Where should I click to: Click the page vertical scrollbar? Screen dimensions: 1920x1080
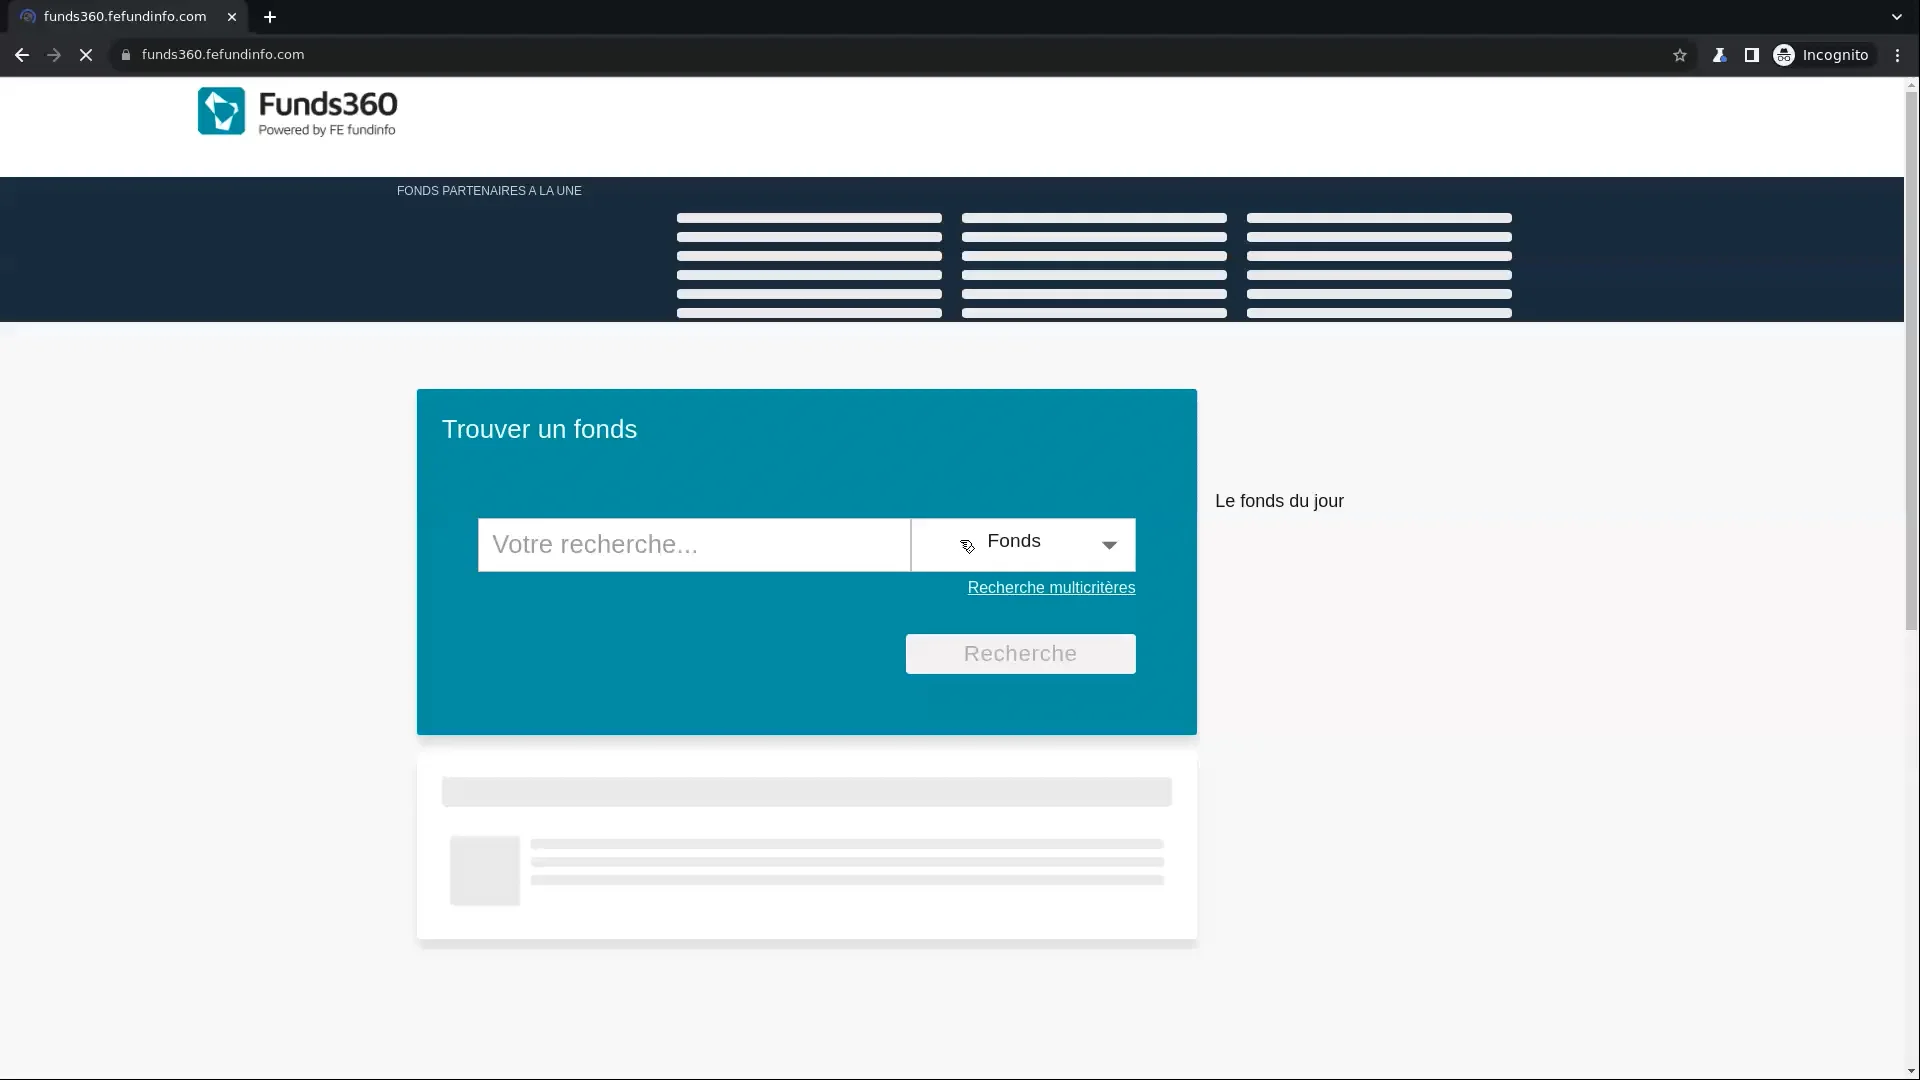tap(1911, 362)
